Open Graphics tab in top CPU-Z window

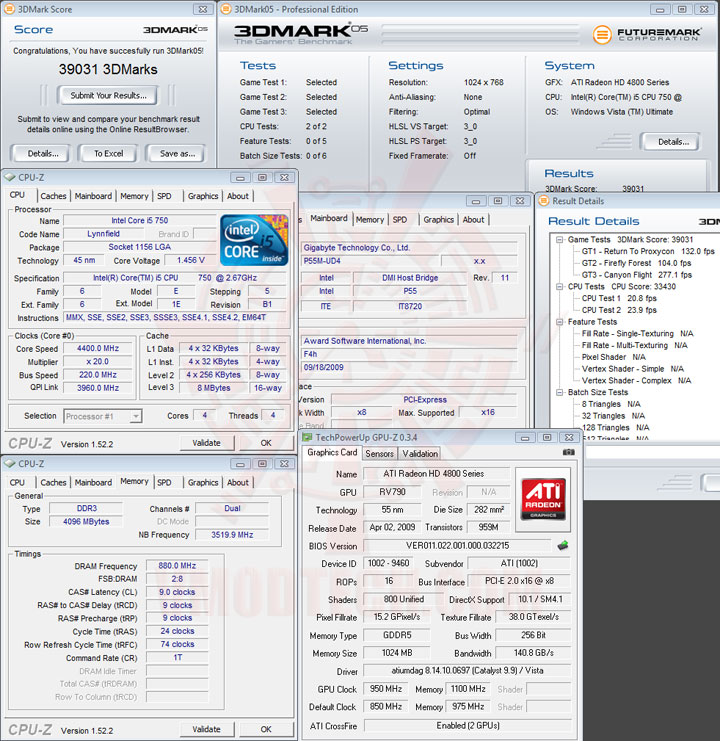[203, 196]
